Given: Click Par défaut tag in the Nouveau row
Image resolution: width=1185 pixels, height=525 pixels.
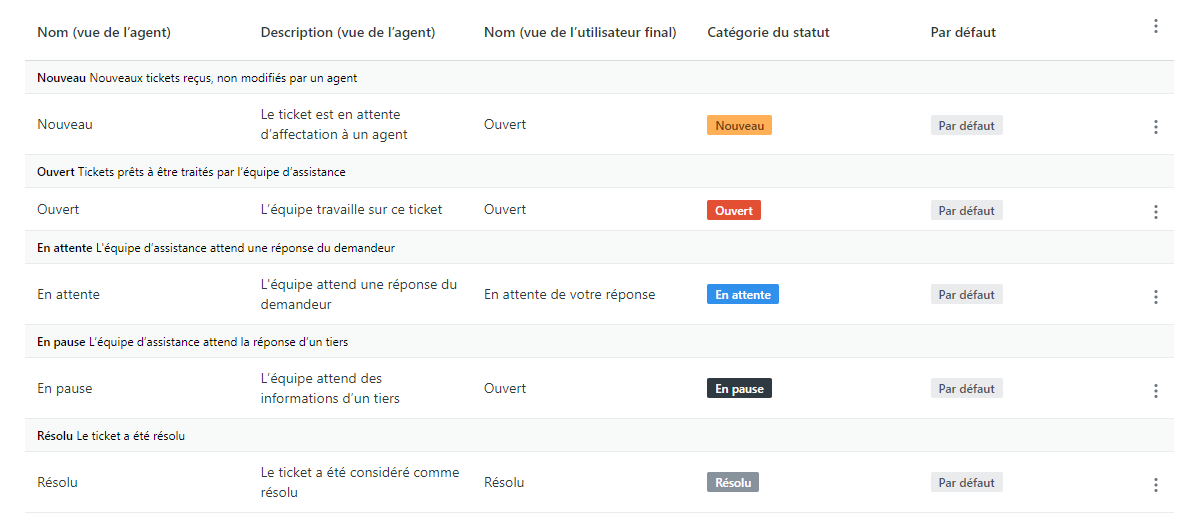Looking at the screenshot, I should [x=967, y=125].
